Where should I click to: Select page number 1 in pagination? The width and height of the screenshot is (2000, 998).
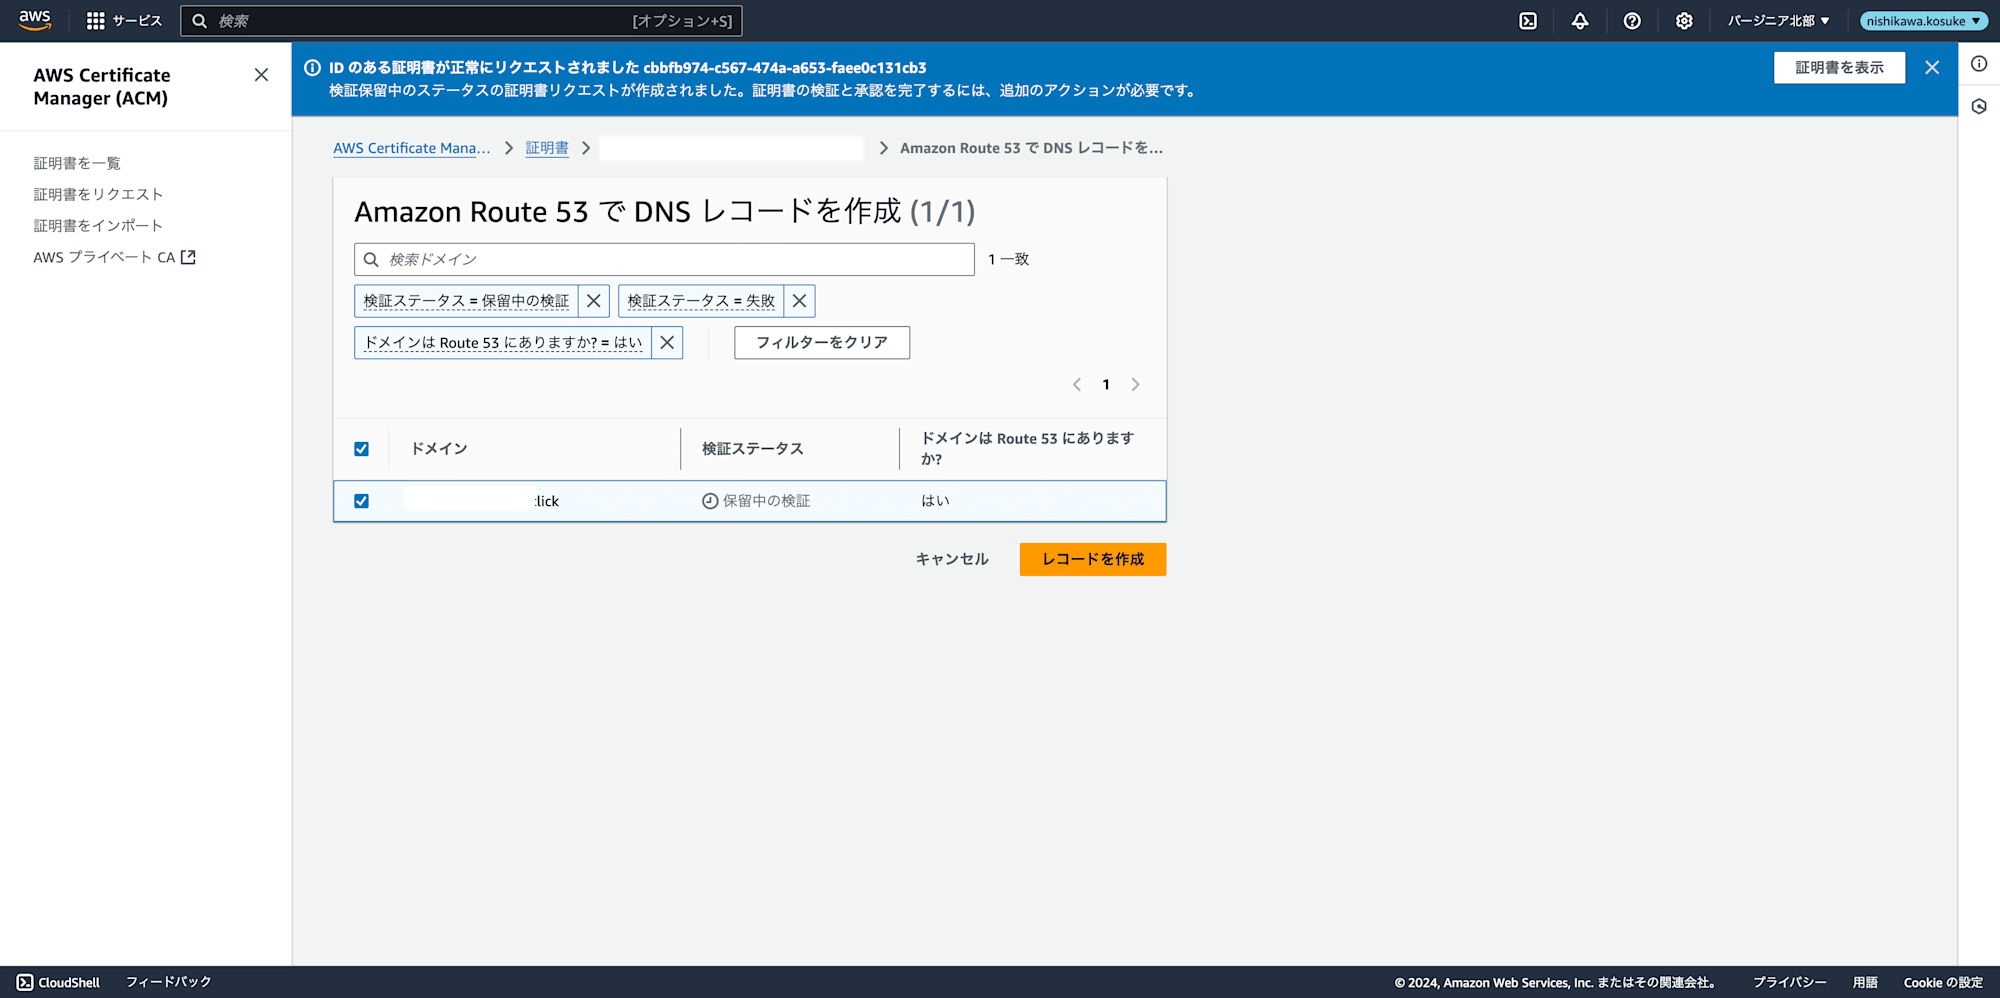coord(1106,385)
